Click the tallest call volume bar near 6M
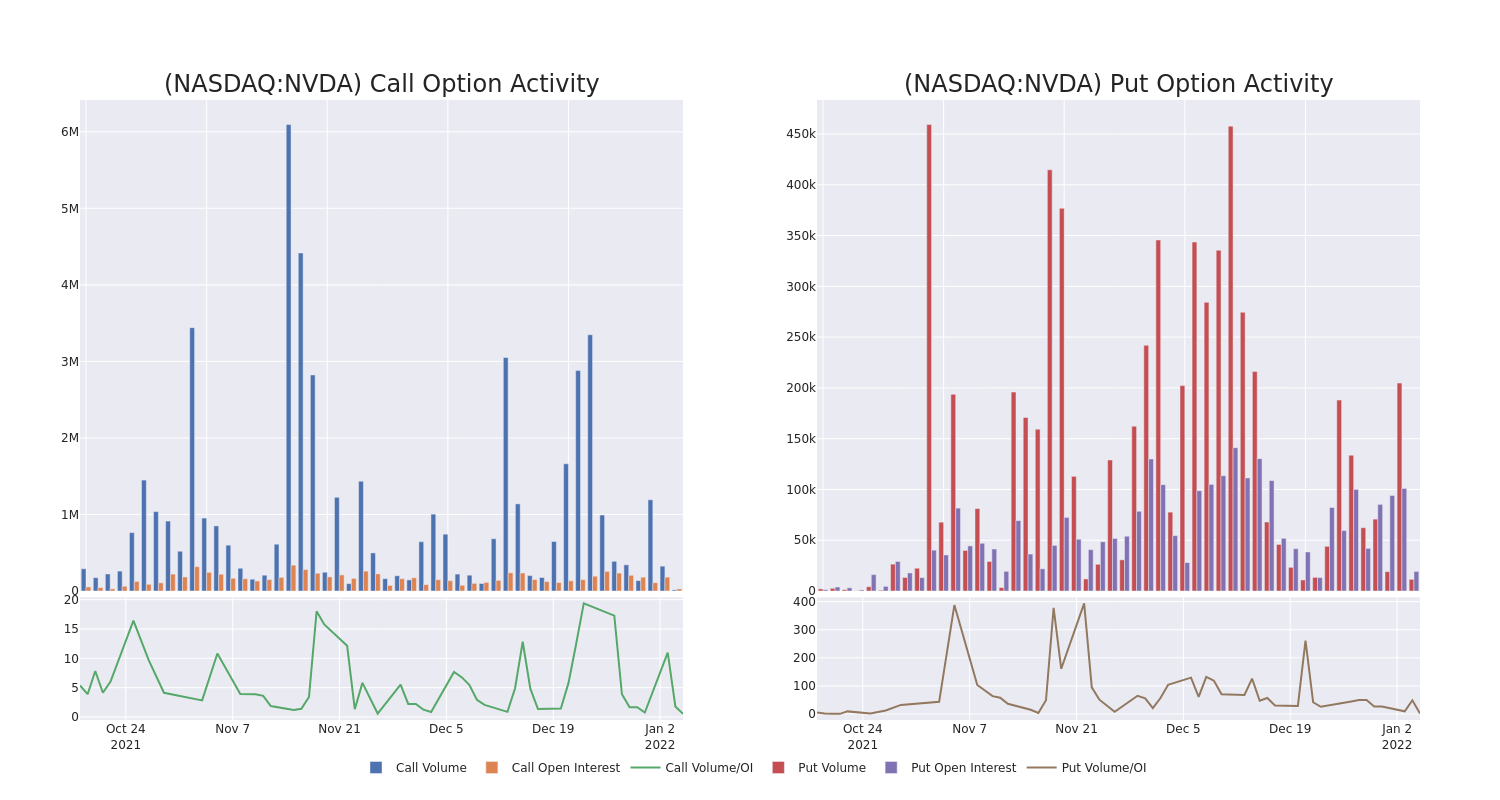 tap(289, 357)
